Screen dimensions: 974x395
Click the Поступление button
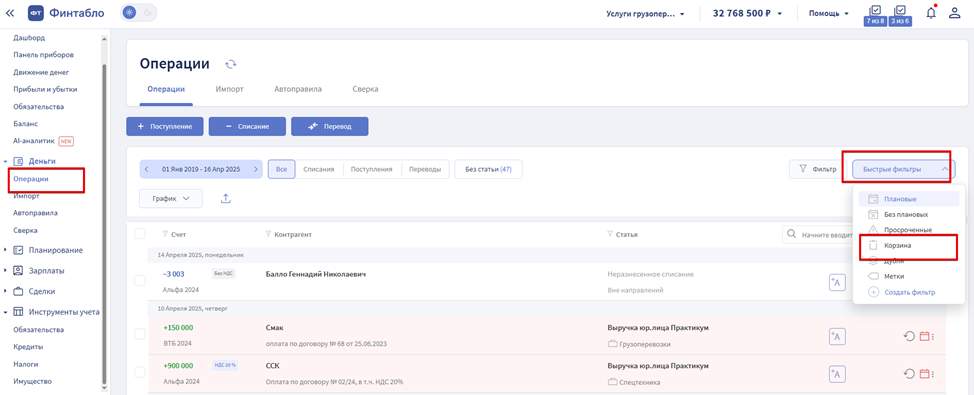pyautogui.click(x=165, y=126)
